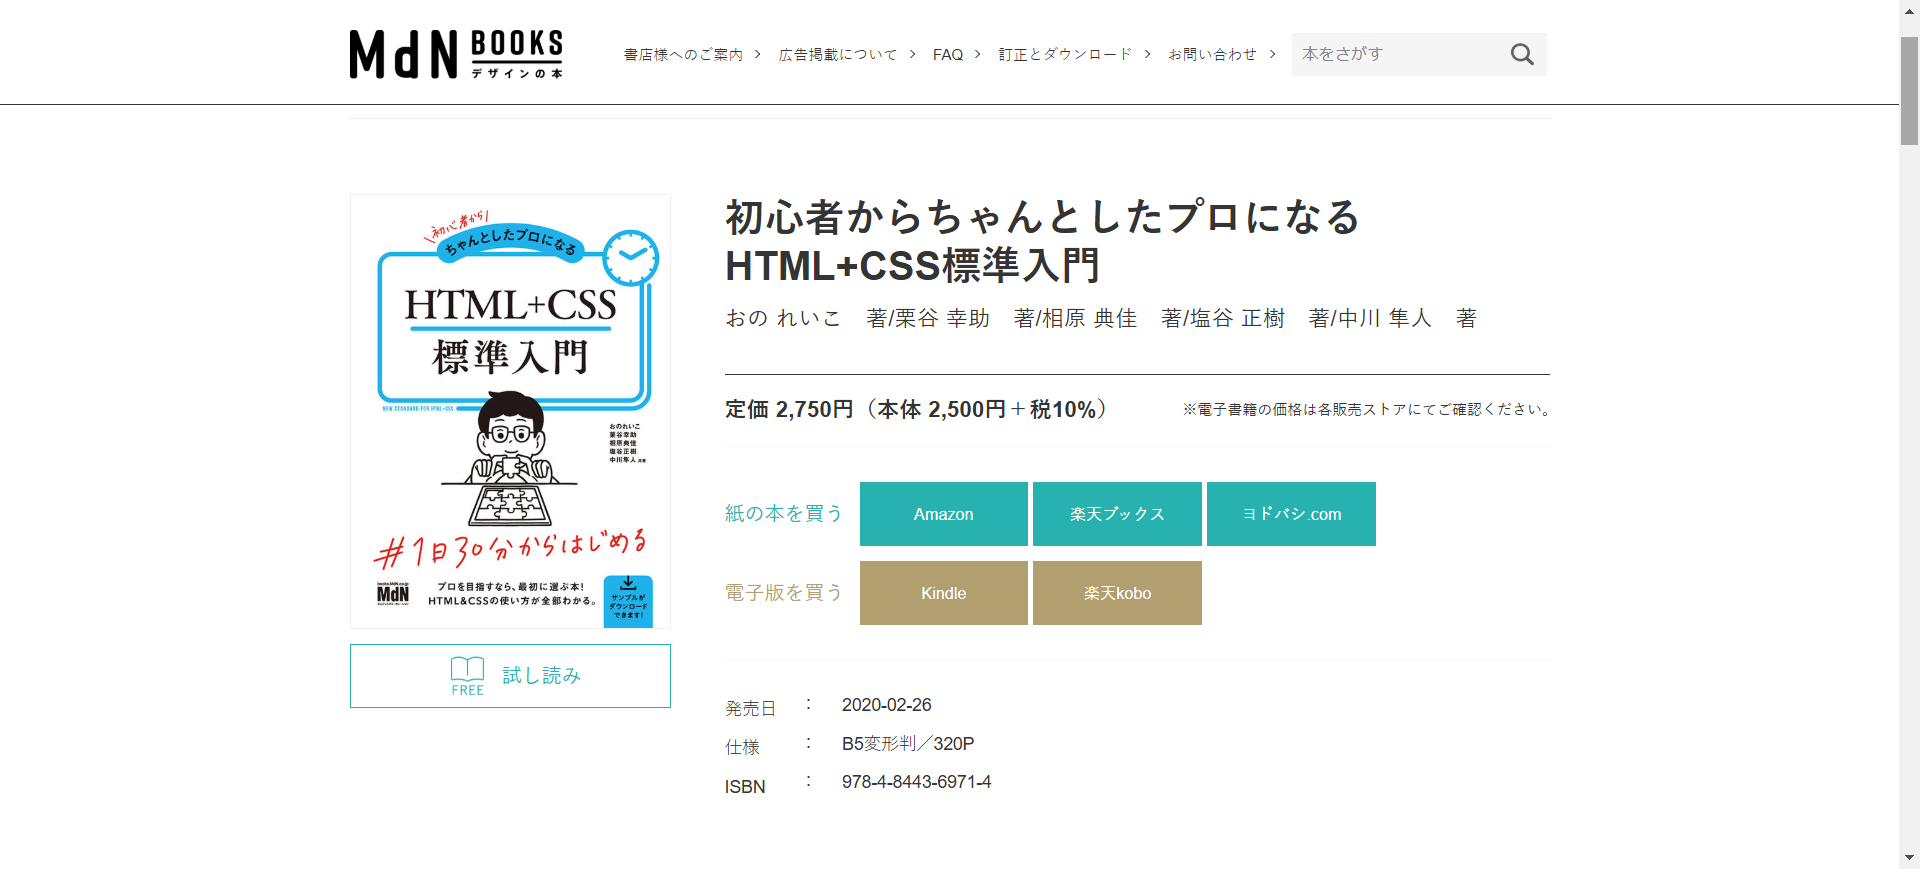Click the search magnifier icon
Viewport: 1920px width, 869px height.
pyautogui.click(x=1522, y=54)
